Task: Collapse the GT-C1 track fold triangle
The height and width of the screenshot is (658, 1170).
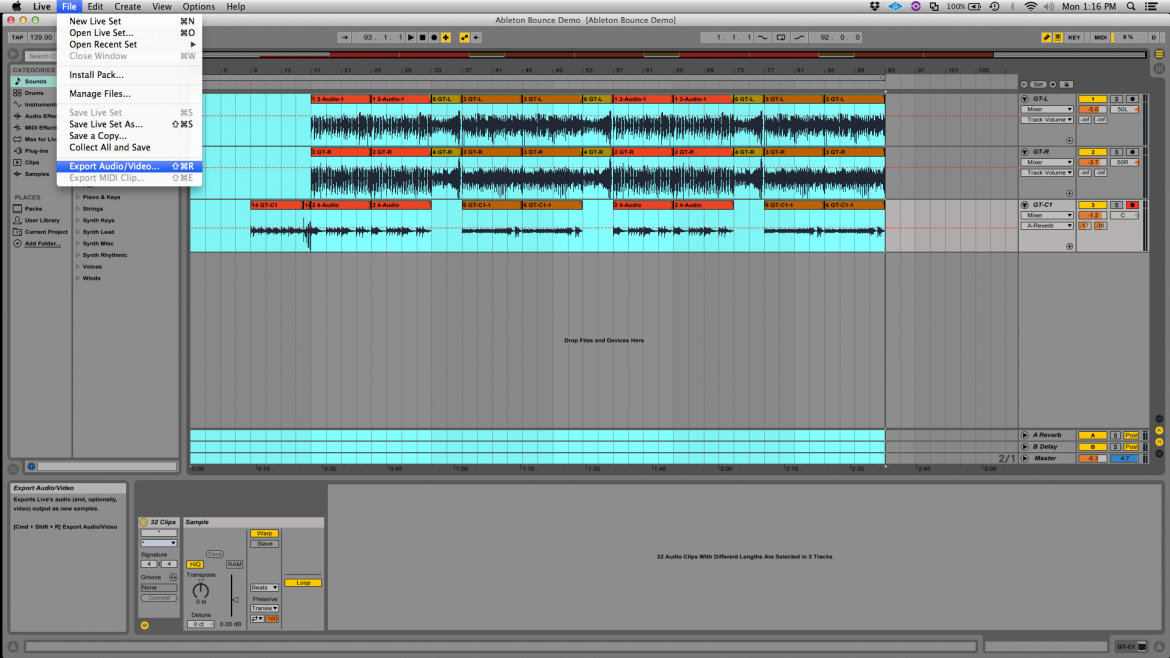Action: [1024, 205]
